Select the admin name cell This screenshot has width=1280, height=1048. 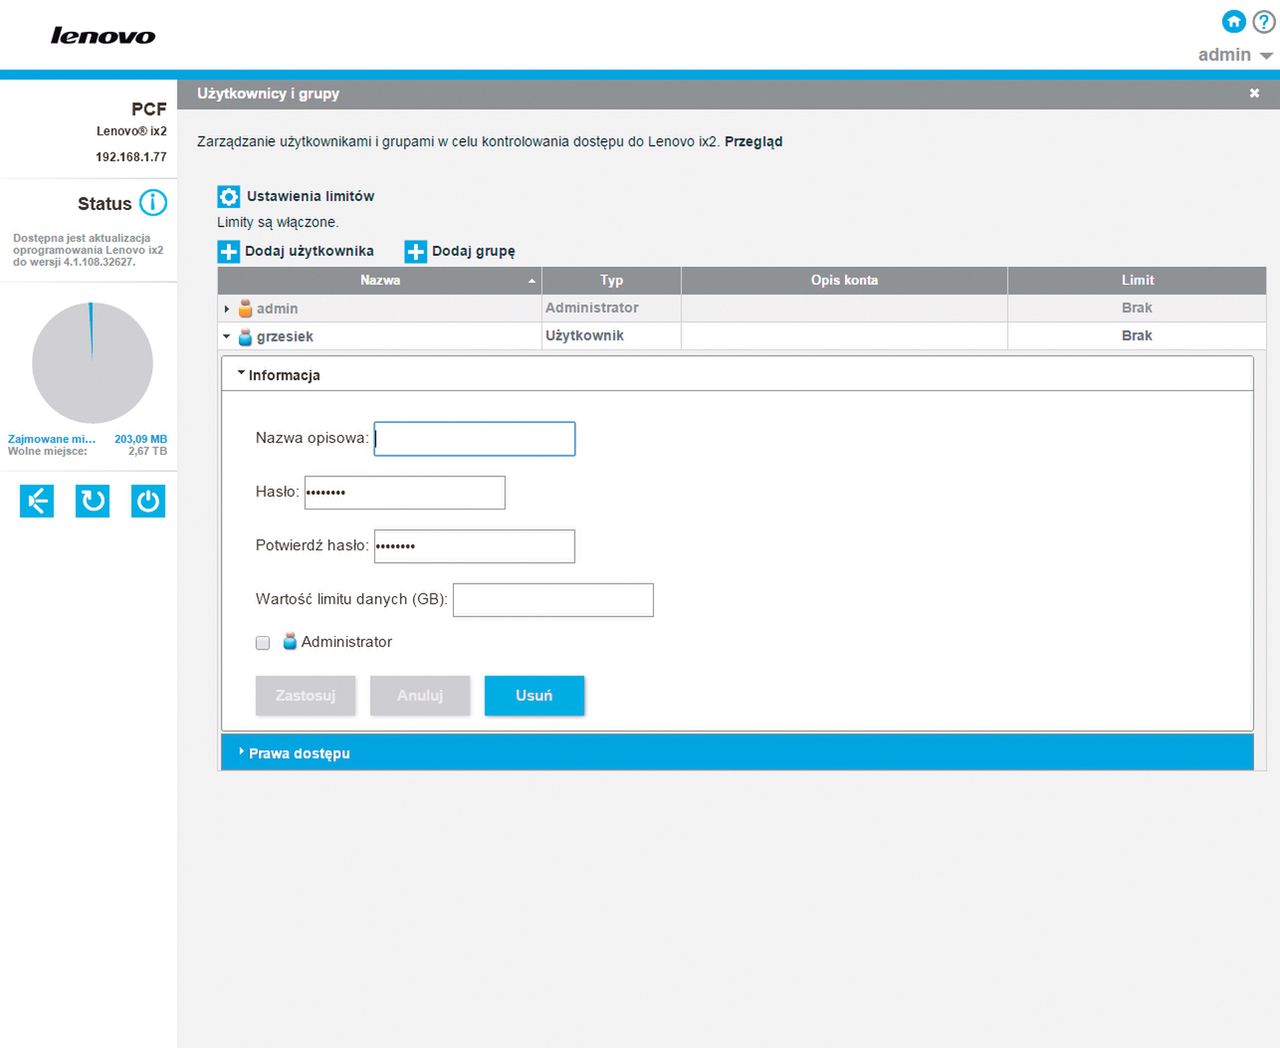click(380, 309)
